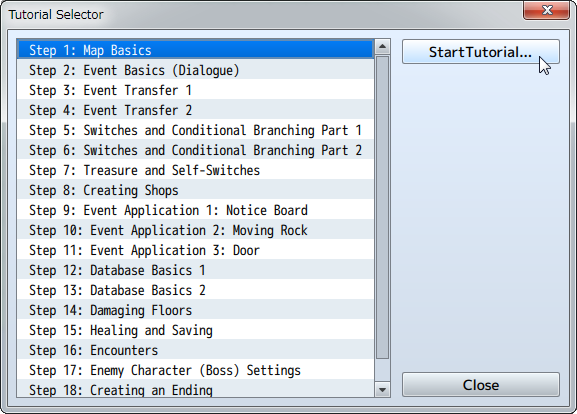Viewport: 577px width, 414px height.
Task: Choose Step 14: Damaging Floors
Action: pyautogui.click(x=195, y=310)
